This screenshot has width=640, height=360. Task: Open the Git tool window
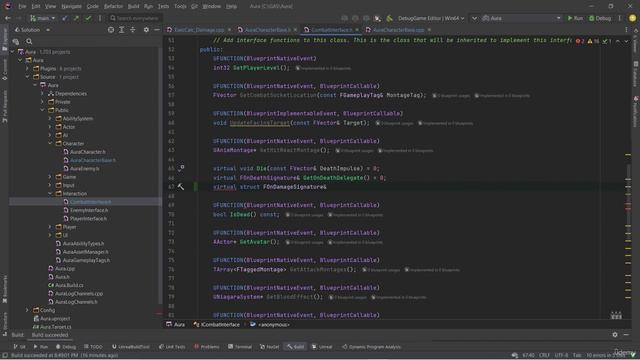pyautogui.click(x=19, y=347)
